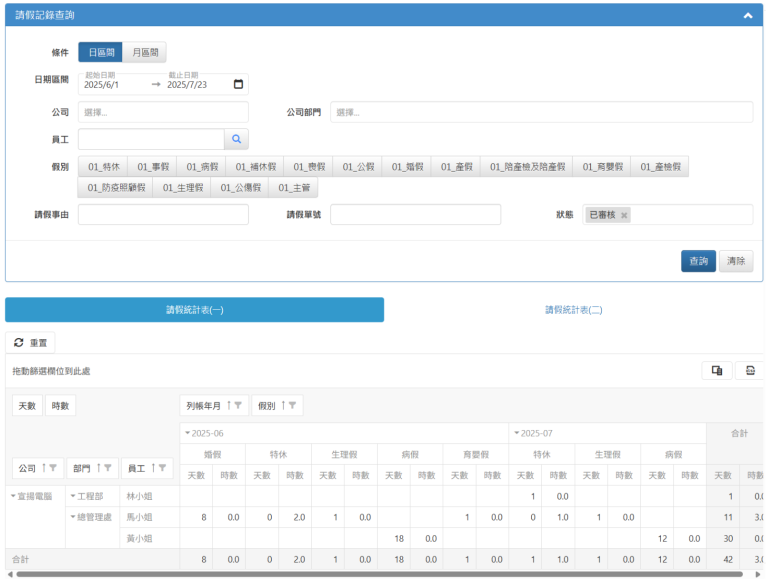The width and height of the screenshot is (768, 582).
Task: Collapse the 2025-06 column group
Action: click(186, 433)
